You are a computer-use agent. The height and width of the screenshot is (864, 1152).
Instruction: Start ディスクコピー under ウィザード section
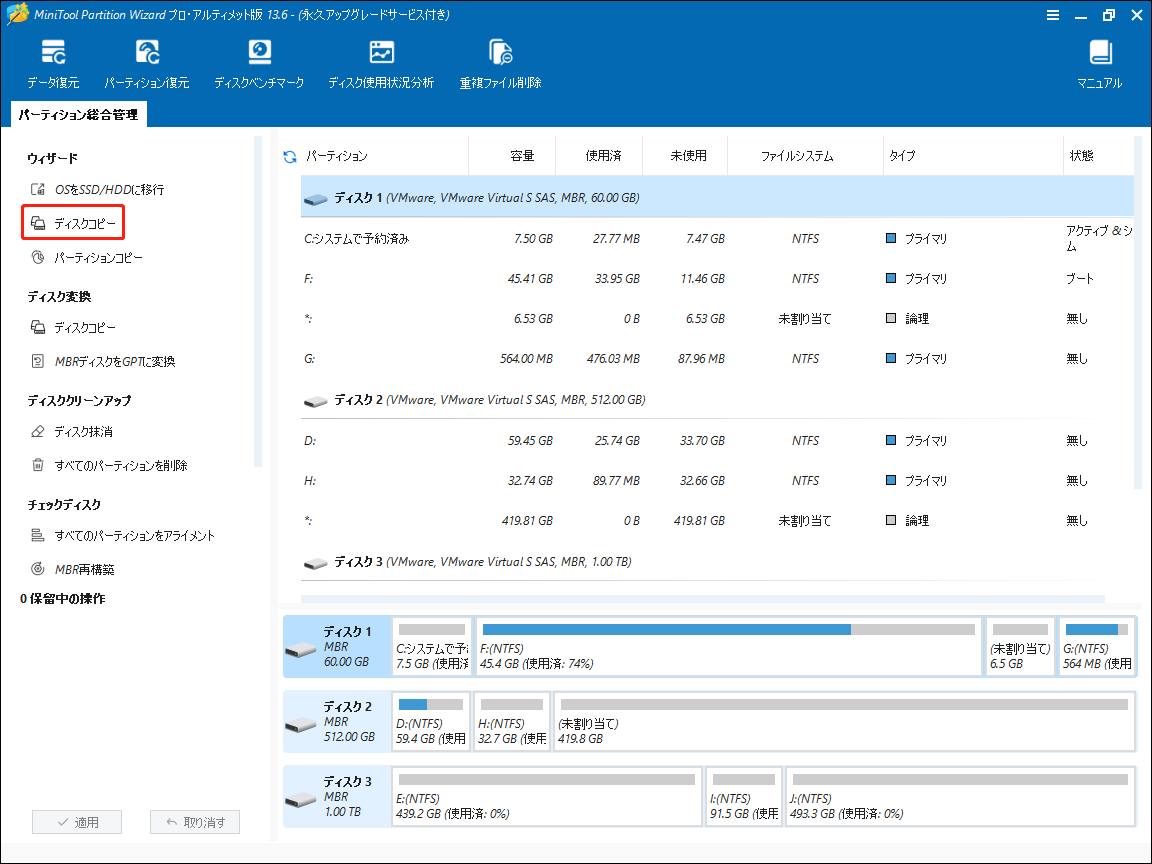[x=73, y=223]
